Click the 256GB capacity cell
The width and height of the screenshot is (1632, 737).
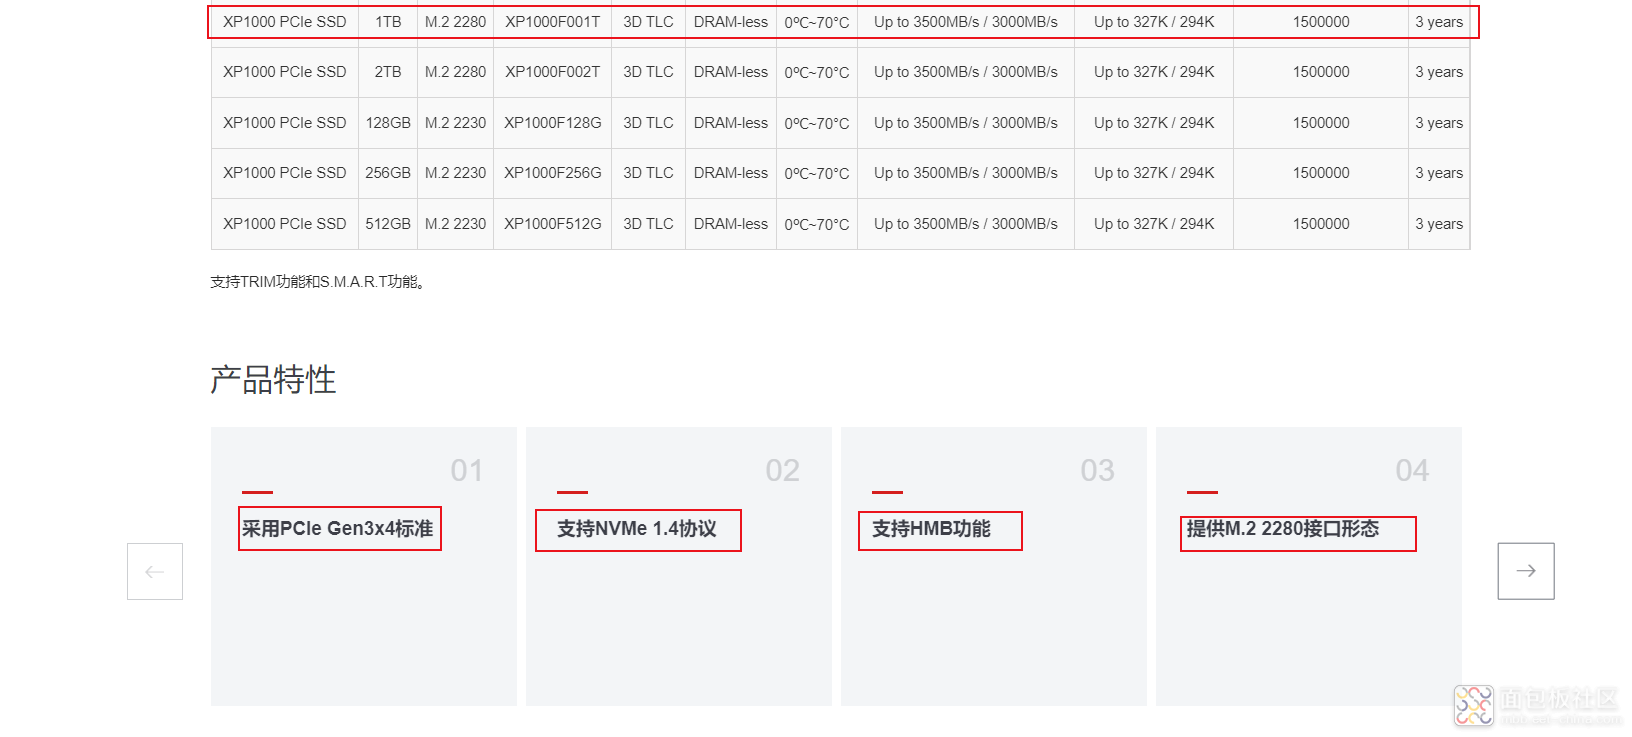tap(388, 173)
